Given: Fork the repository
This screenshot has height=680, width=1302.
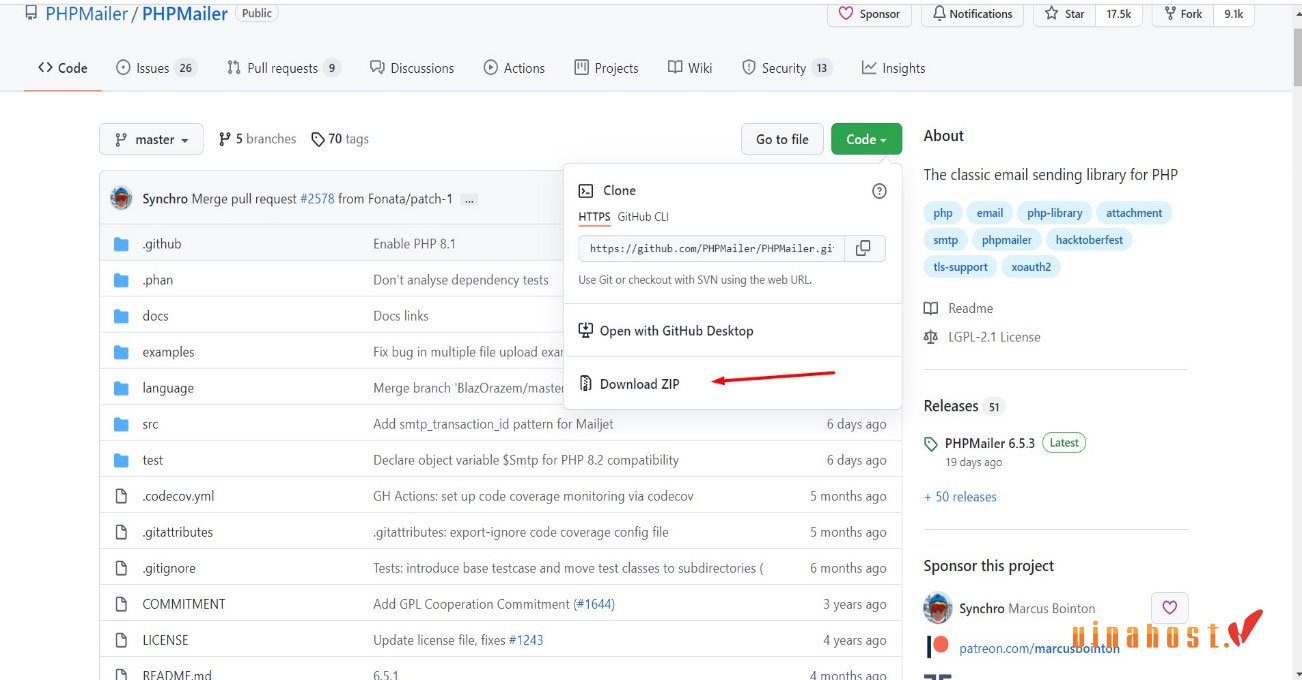Looking at the screenshot, I should pos(1180,14).
